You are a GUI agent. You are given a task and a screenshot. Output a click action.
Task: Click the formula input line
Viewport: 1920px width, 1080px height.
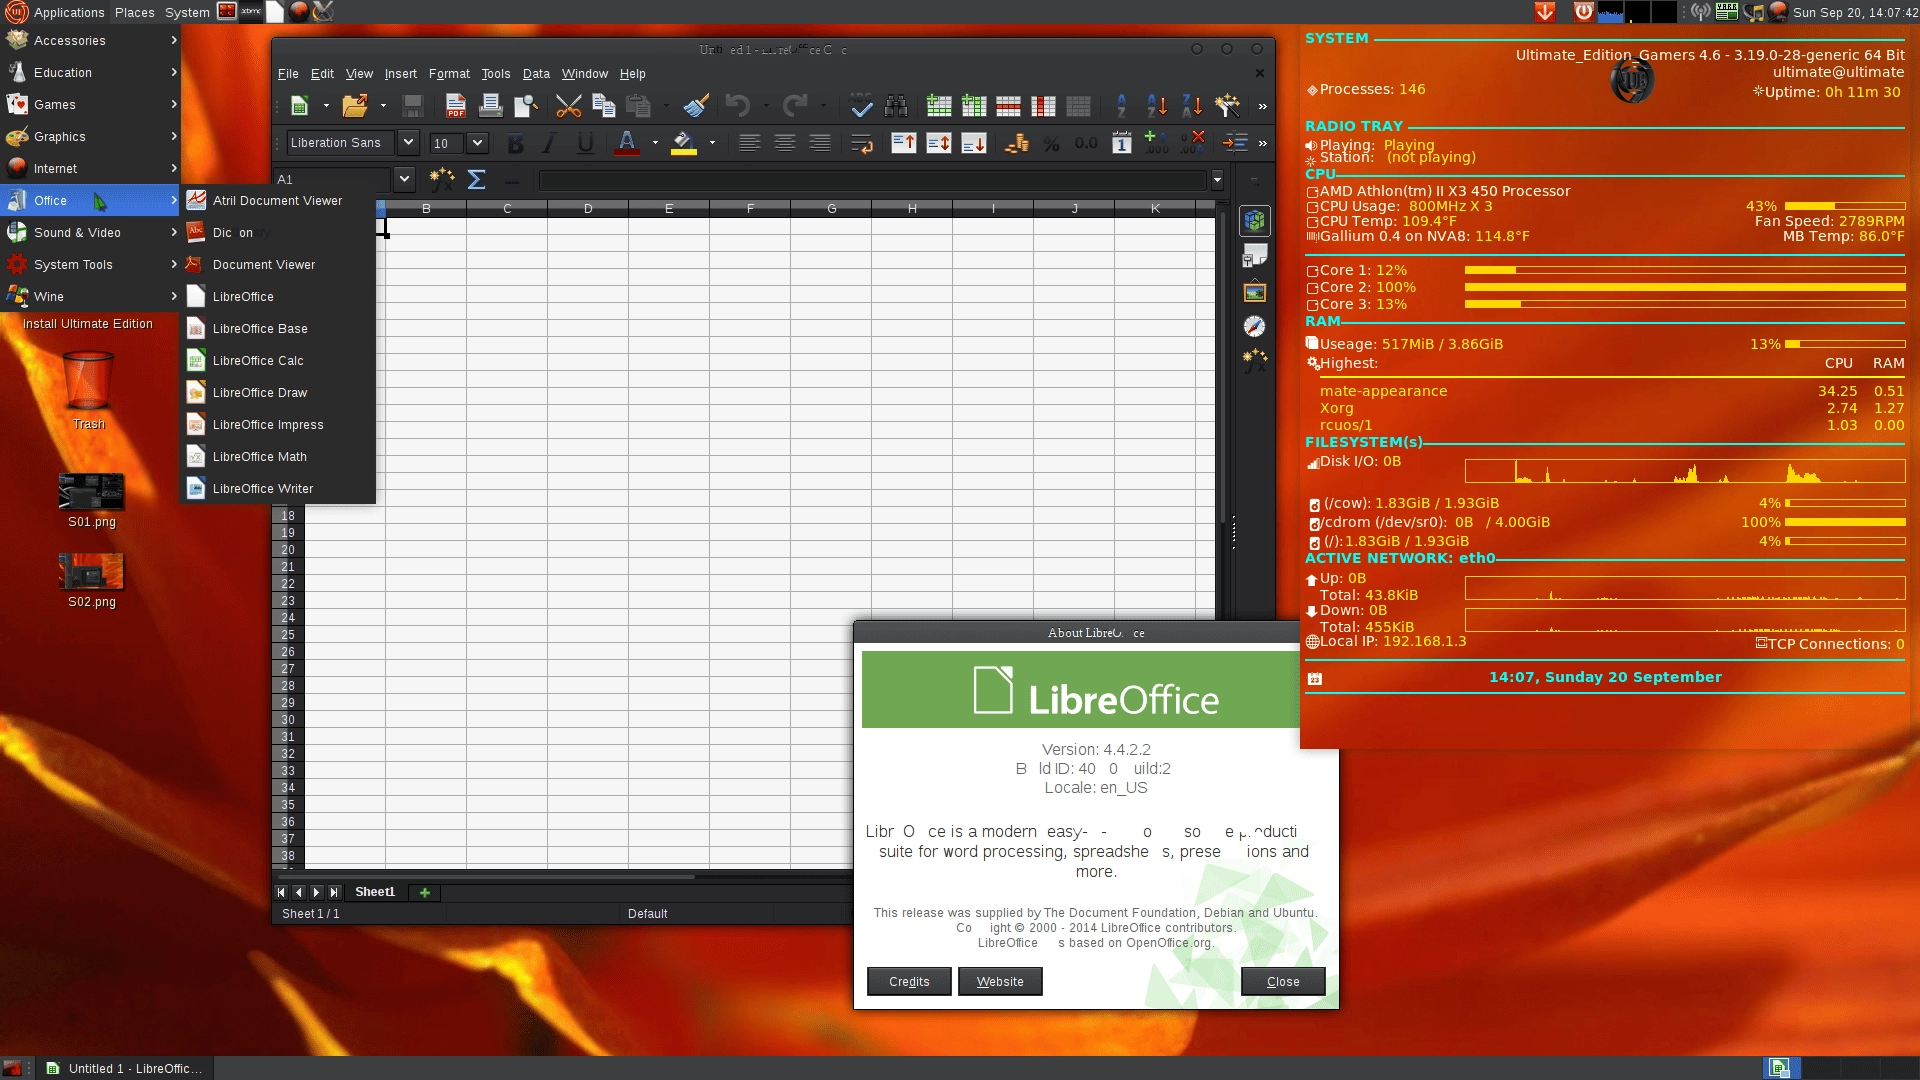[873, 180]
